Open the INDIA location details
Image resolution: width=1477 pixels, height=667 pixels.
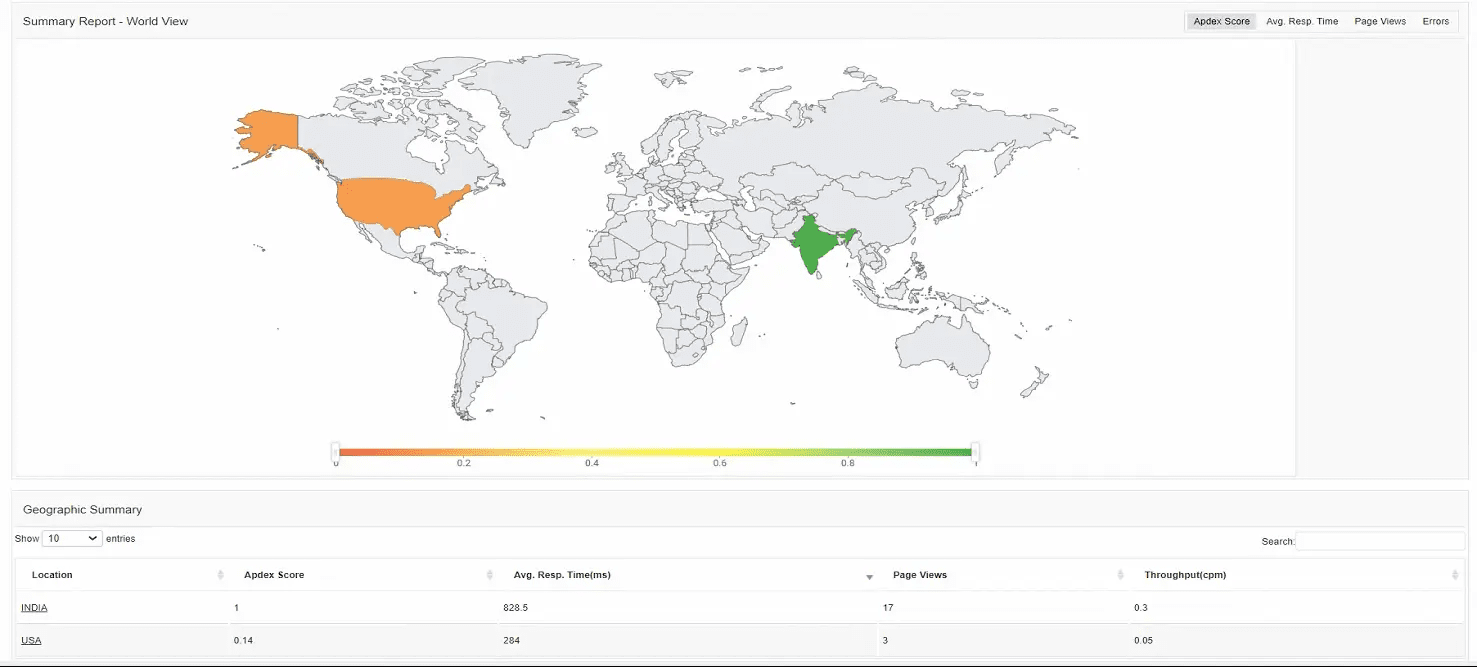[x=35, y=607]
